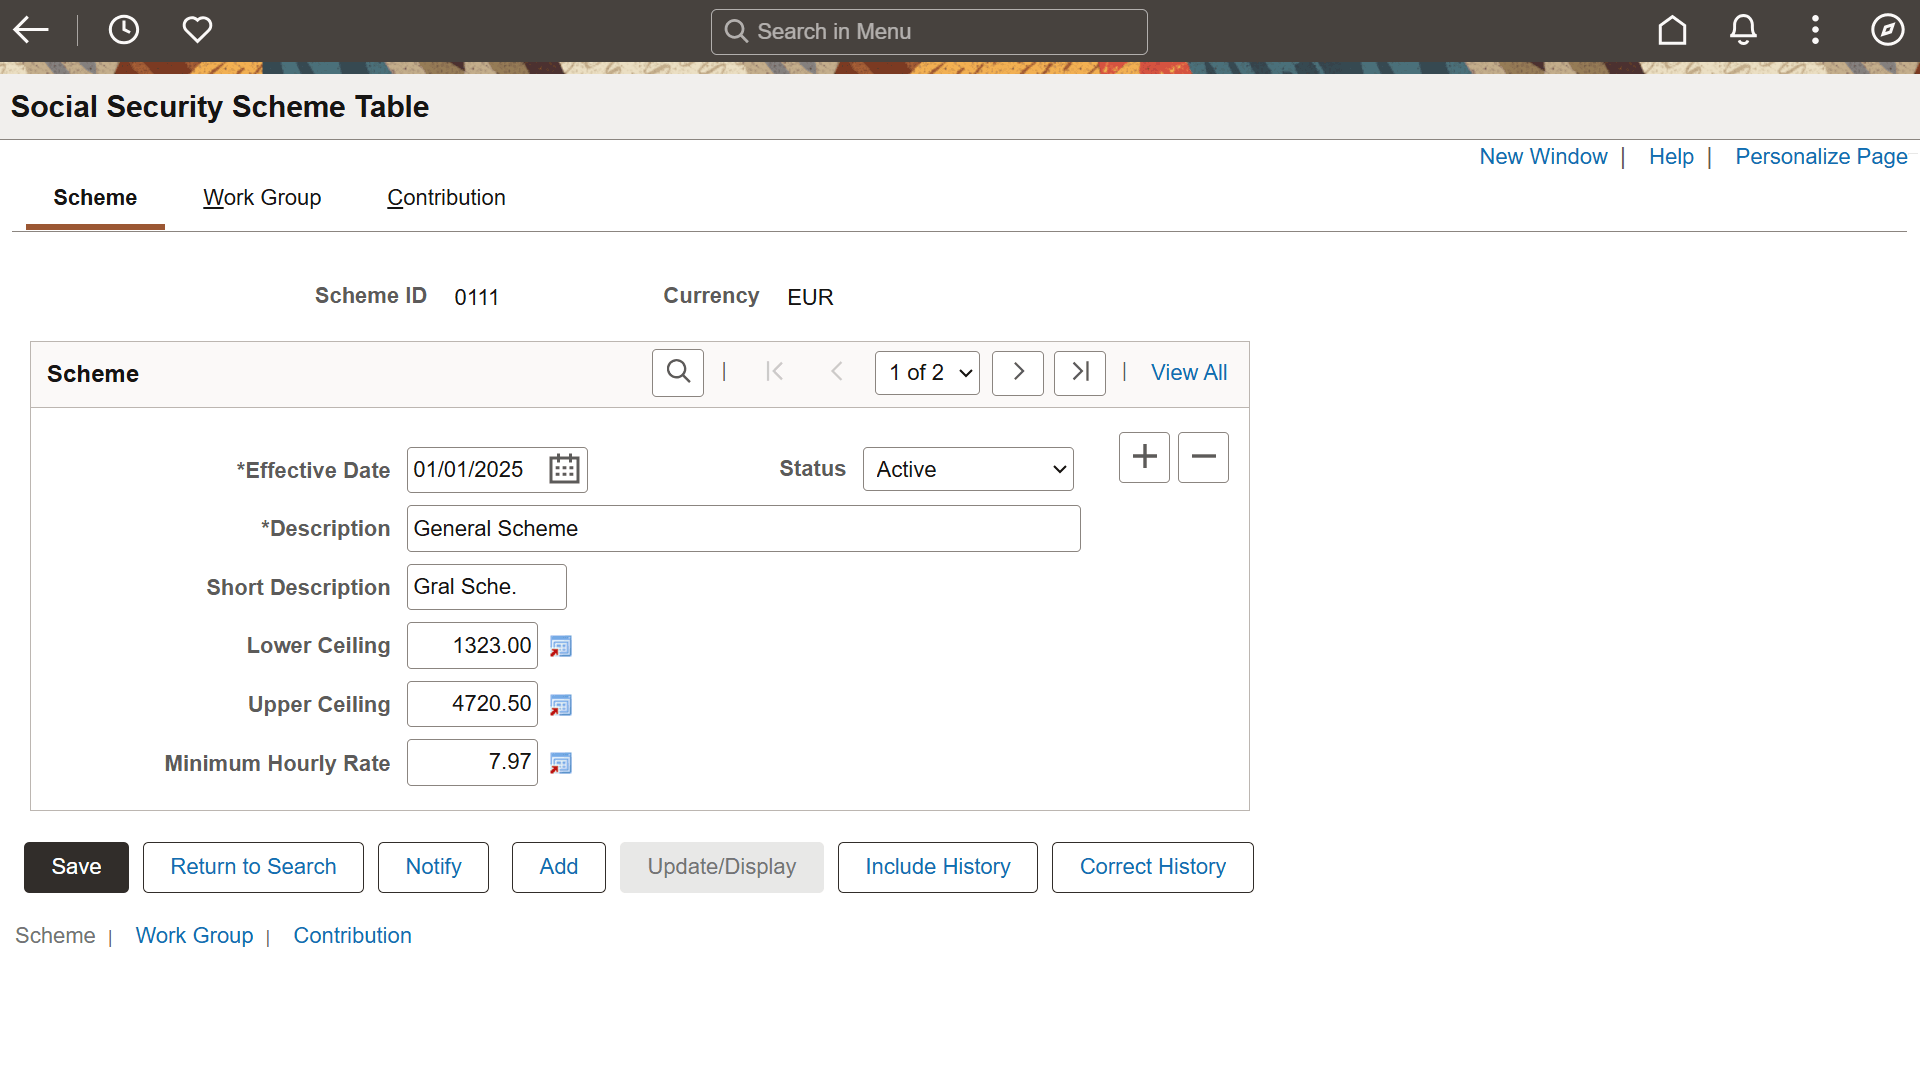Click the icon beside Upper Ceiling
The width and height of the screenshot is (1920, 1080).
[561, 706]
